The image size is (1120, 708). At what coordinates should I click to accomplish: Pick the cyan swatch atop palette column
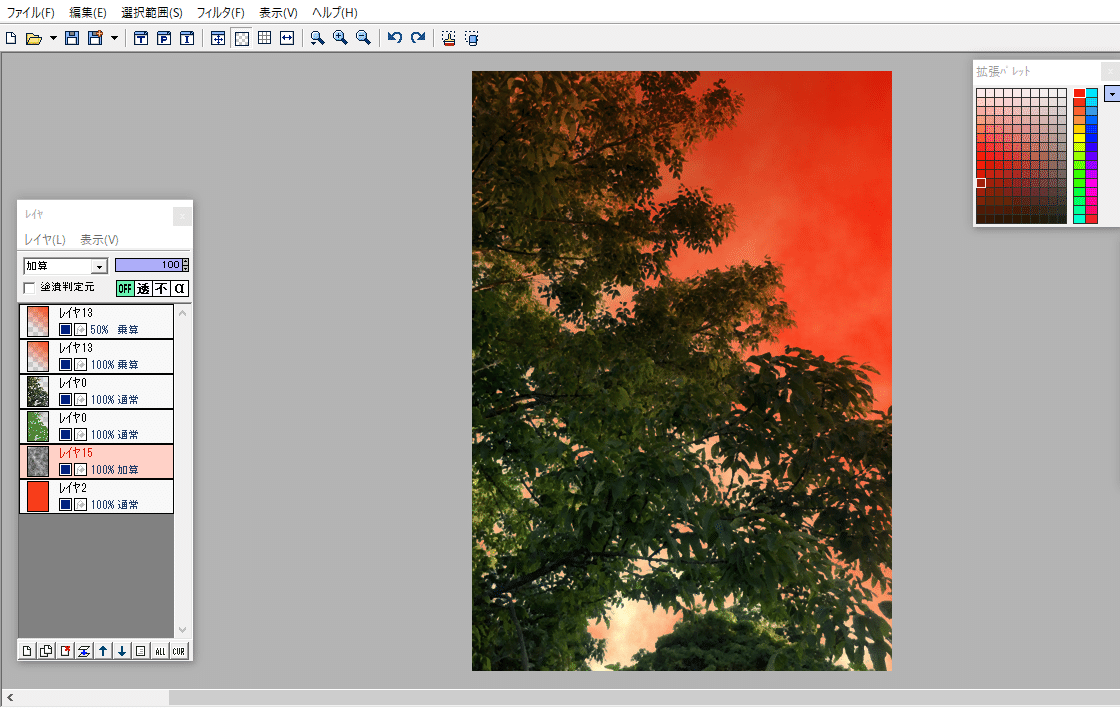[x=1091, y=93]
